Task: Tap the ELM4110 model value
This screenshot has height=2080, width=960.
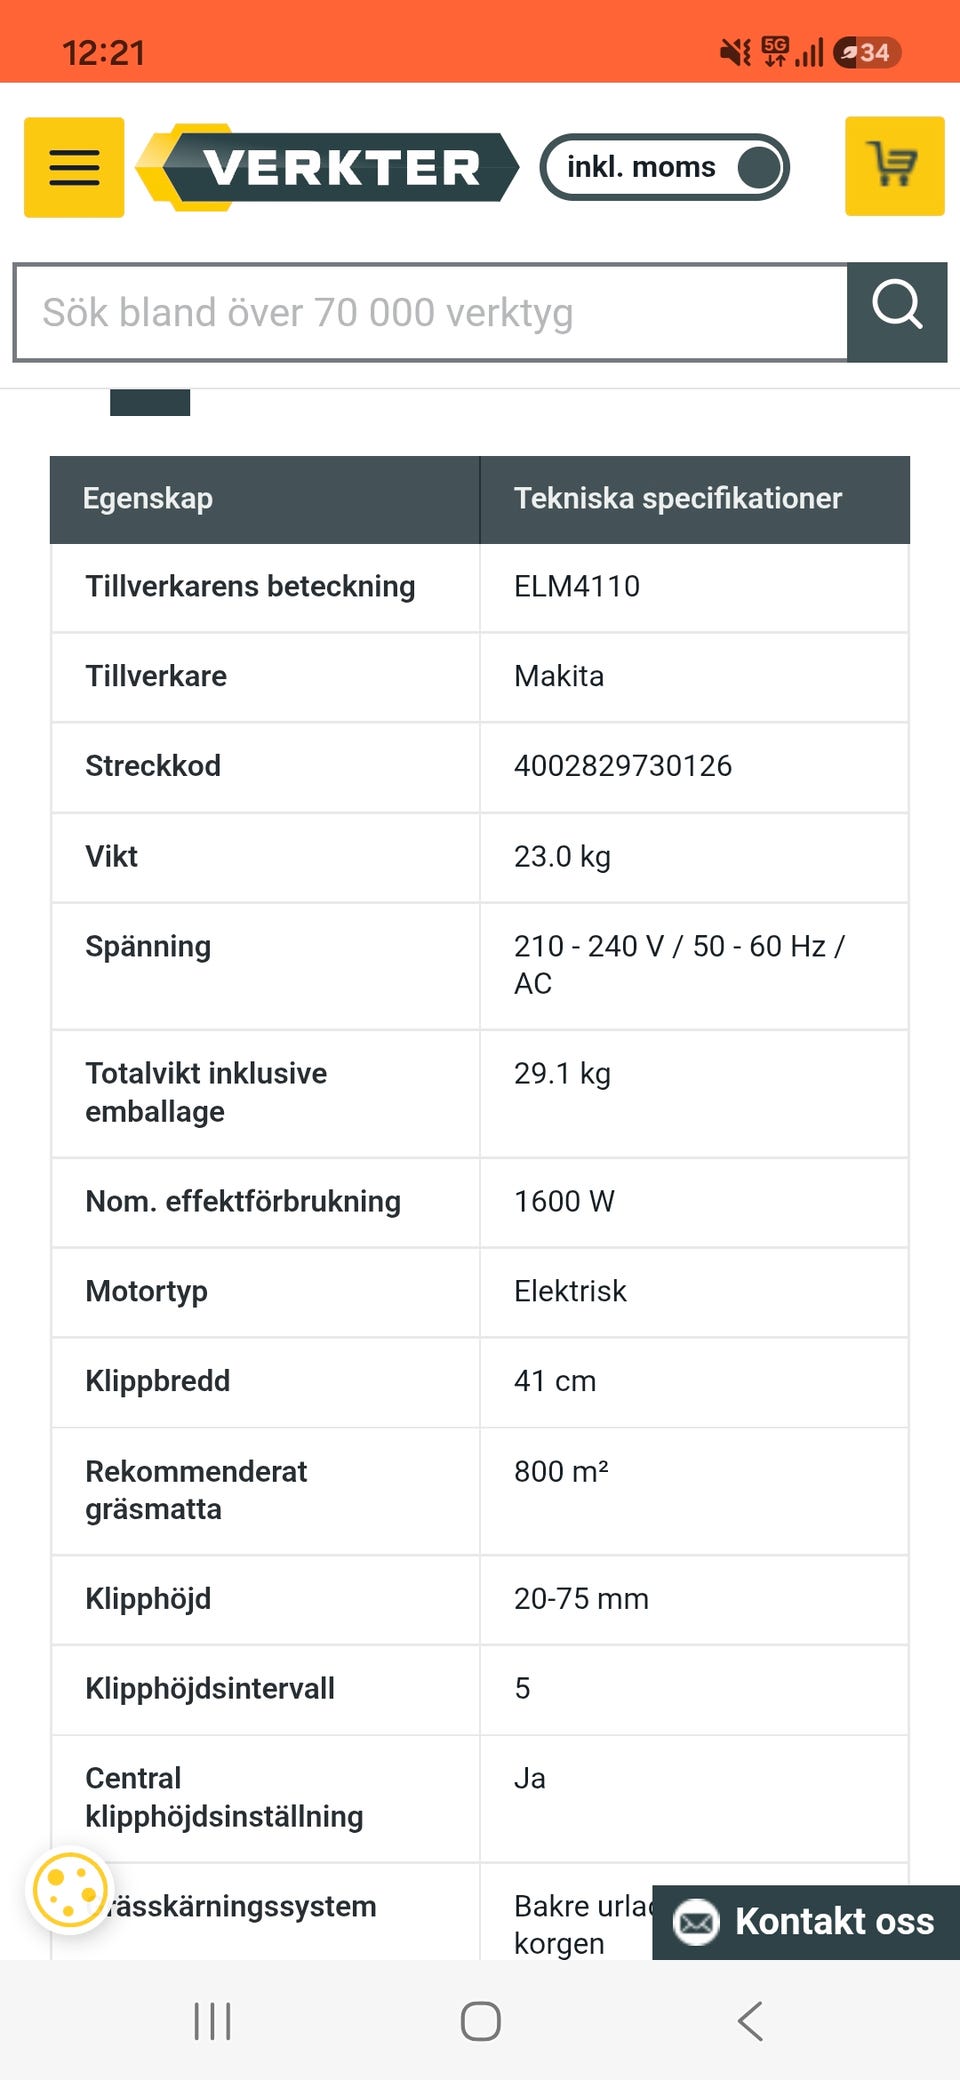Action: click(x=577, y=586)
